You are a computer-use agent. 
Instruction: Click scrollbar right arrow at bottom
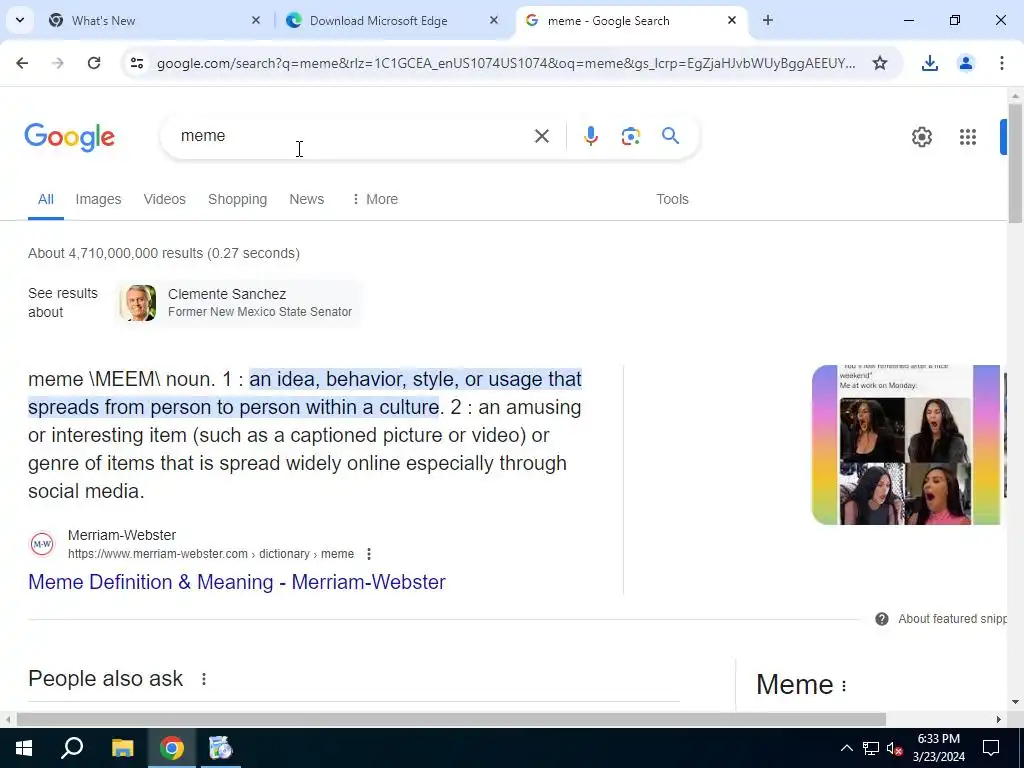click(998, 720)
